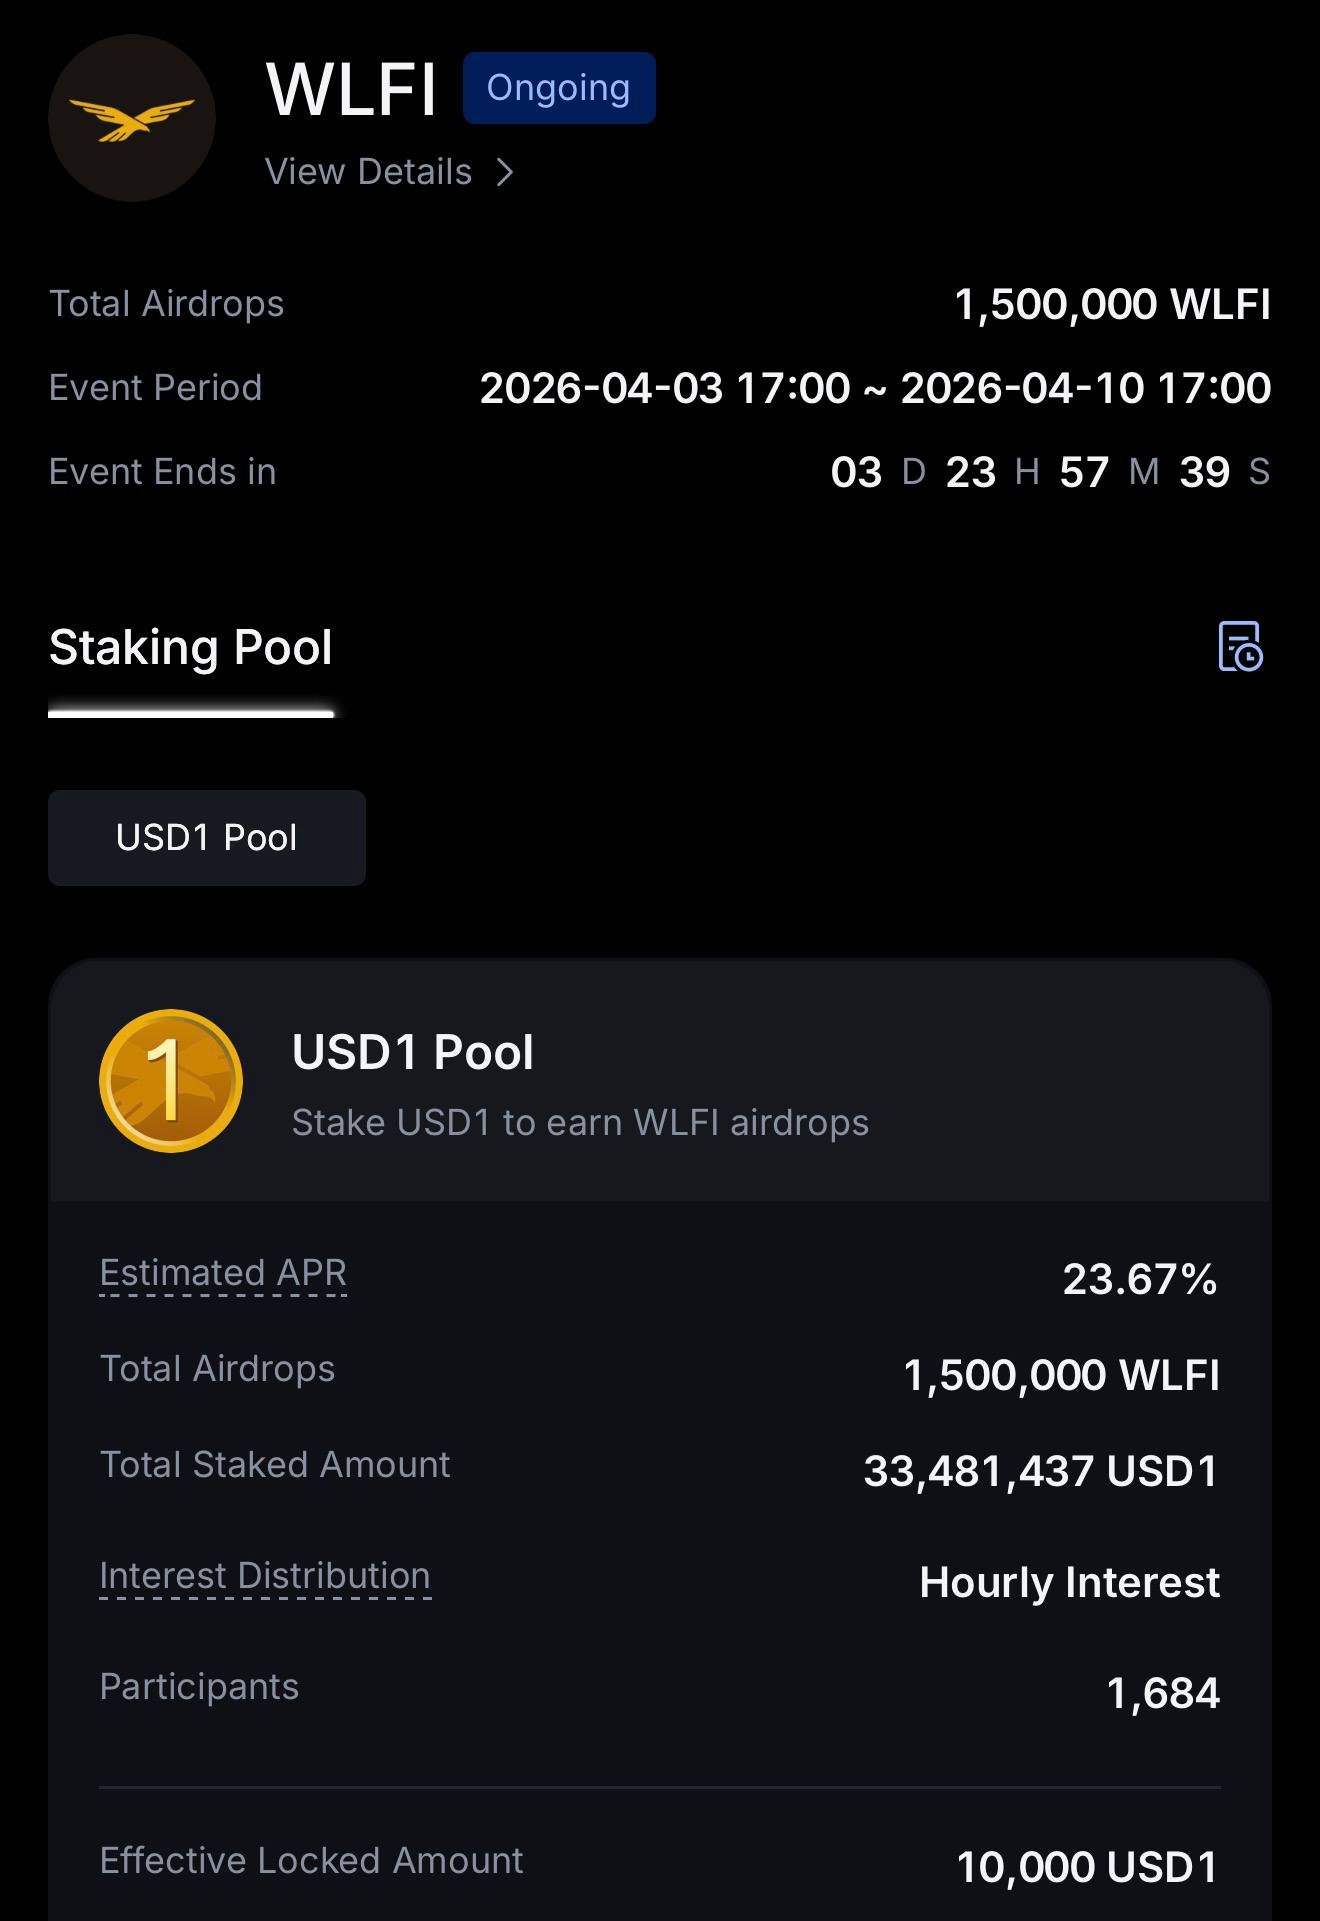Click the "Stake USD1 to earn" subtitle
1320x1921 pixels.
coord(580,1123)
